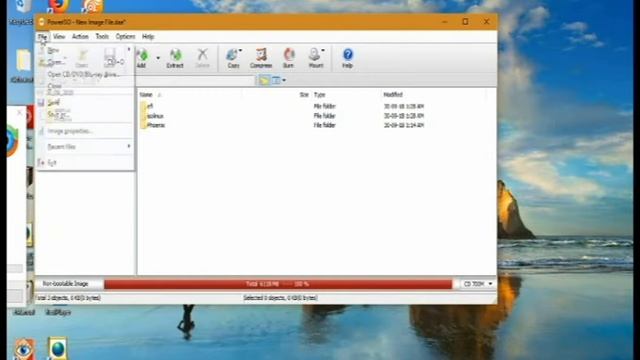
Task: Click the Modified date of the efi row
Action: [404, 106]
